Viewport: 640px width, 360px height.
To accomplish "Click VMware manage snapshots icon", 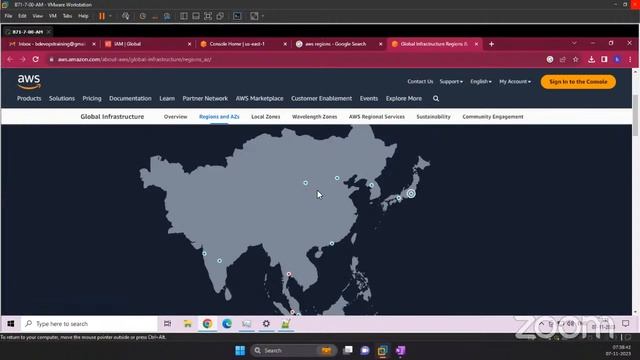I will (167, 16).
